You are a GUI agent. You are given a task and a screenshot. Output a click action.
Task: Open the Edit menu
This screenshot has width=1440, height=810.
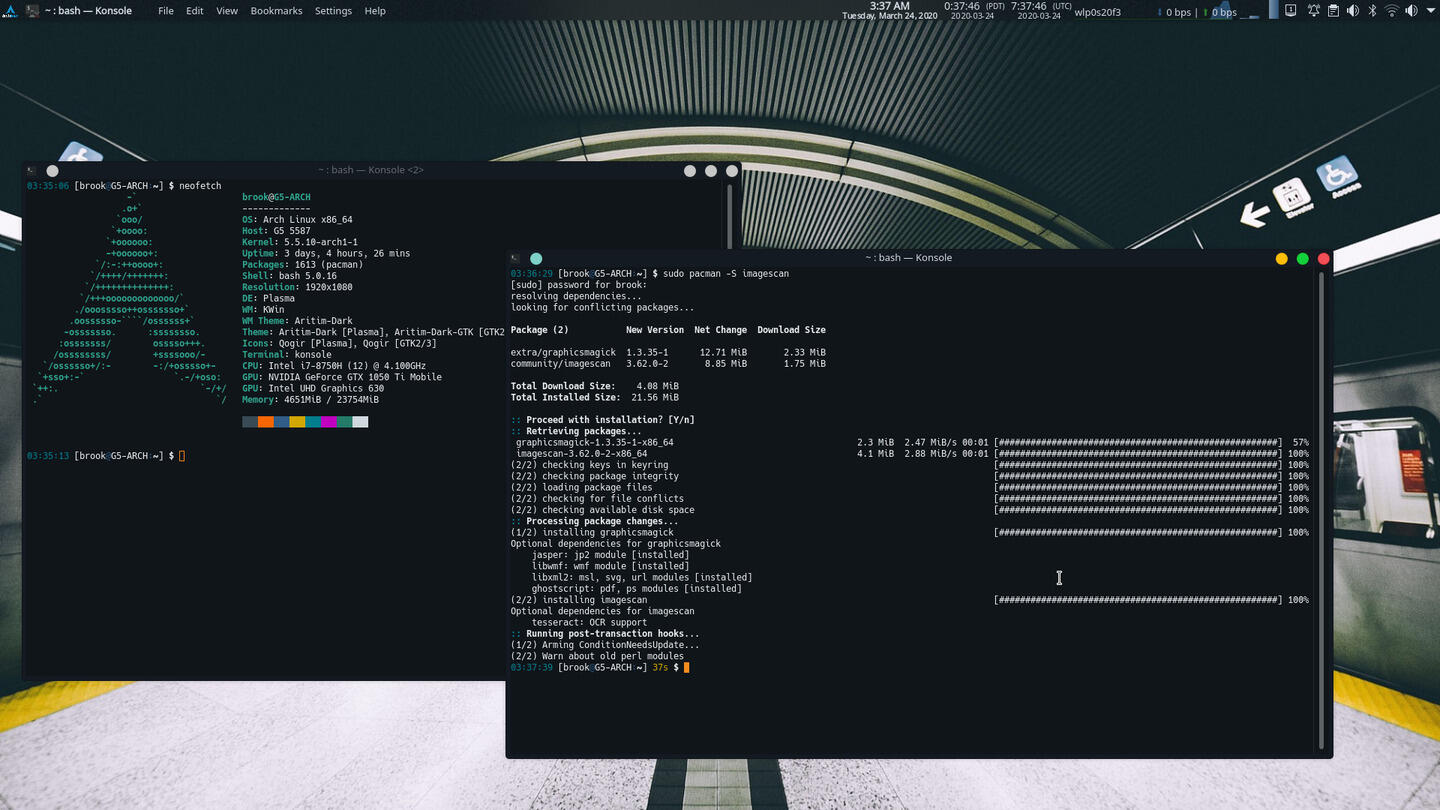(195, 11)
